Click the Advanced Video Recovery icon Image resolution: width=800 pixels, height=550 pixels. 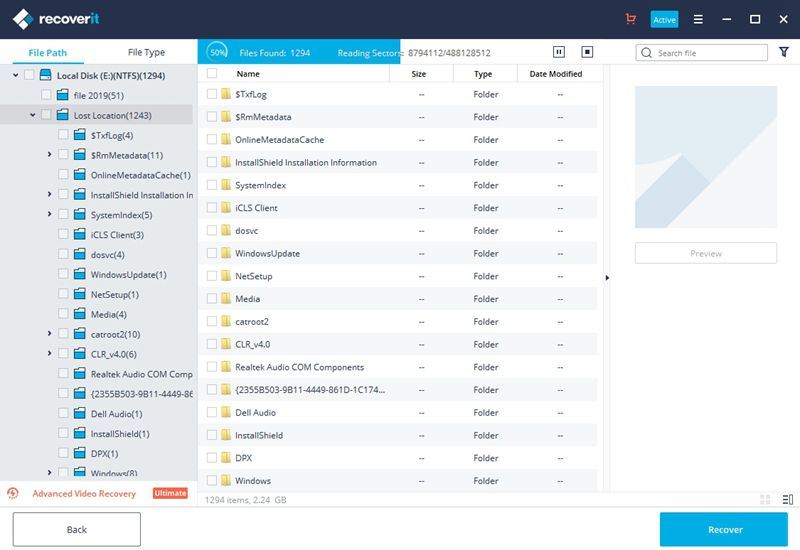pos(13,493)
